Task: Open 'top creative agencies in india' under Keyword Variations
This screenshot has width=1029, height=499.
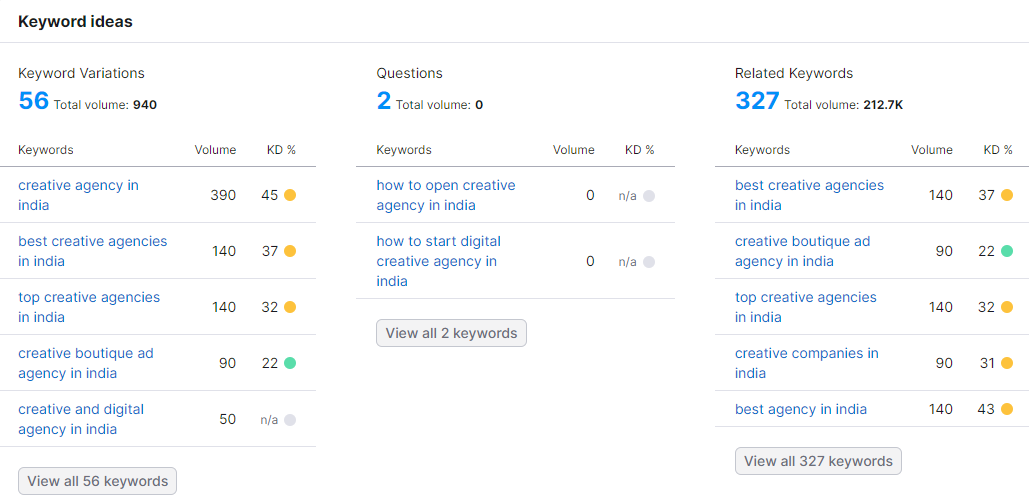Action: (89, 307)
